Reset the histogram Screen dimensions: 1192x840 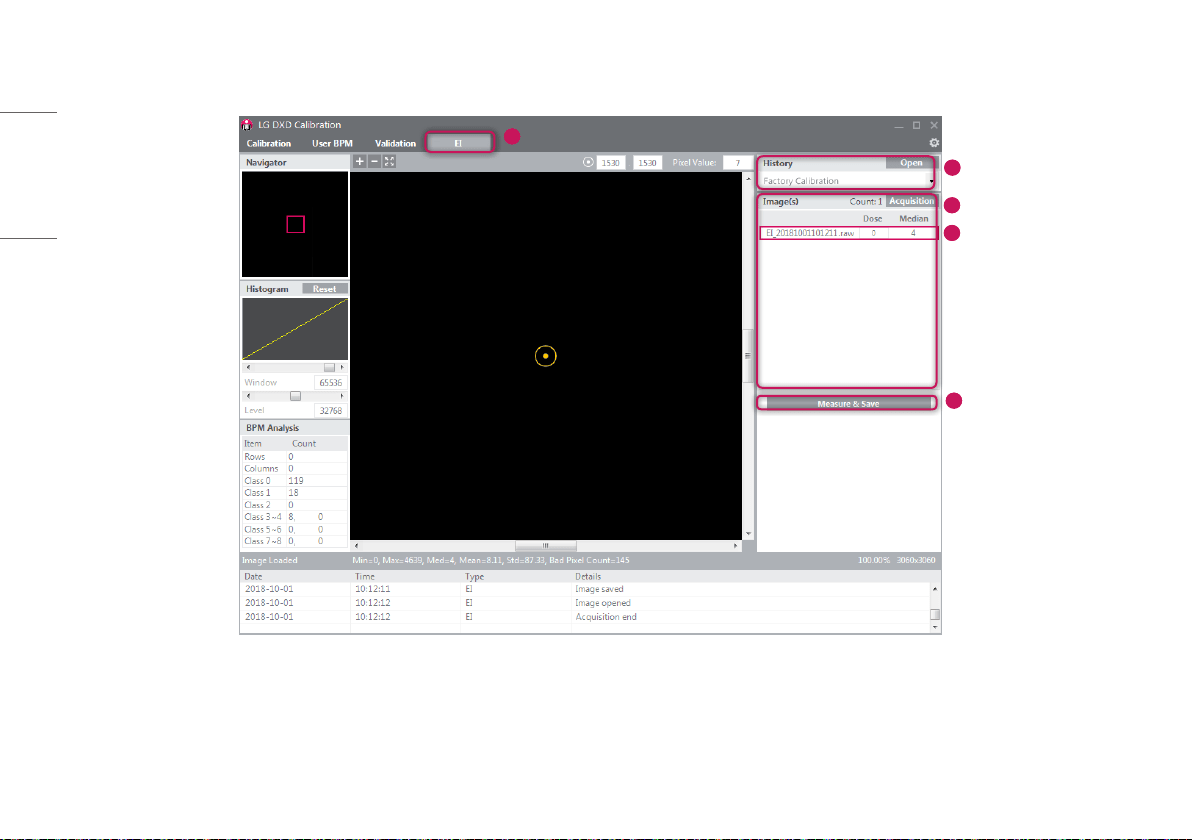tap(325, 289)
